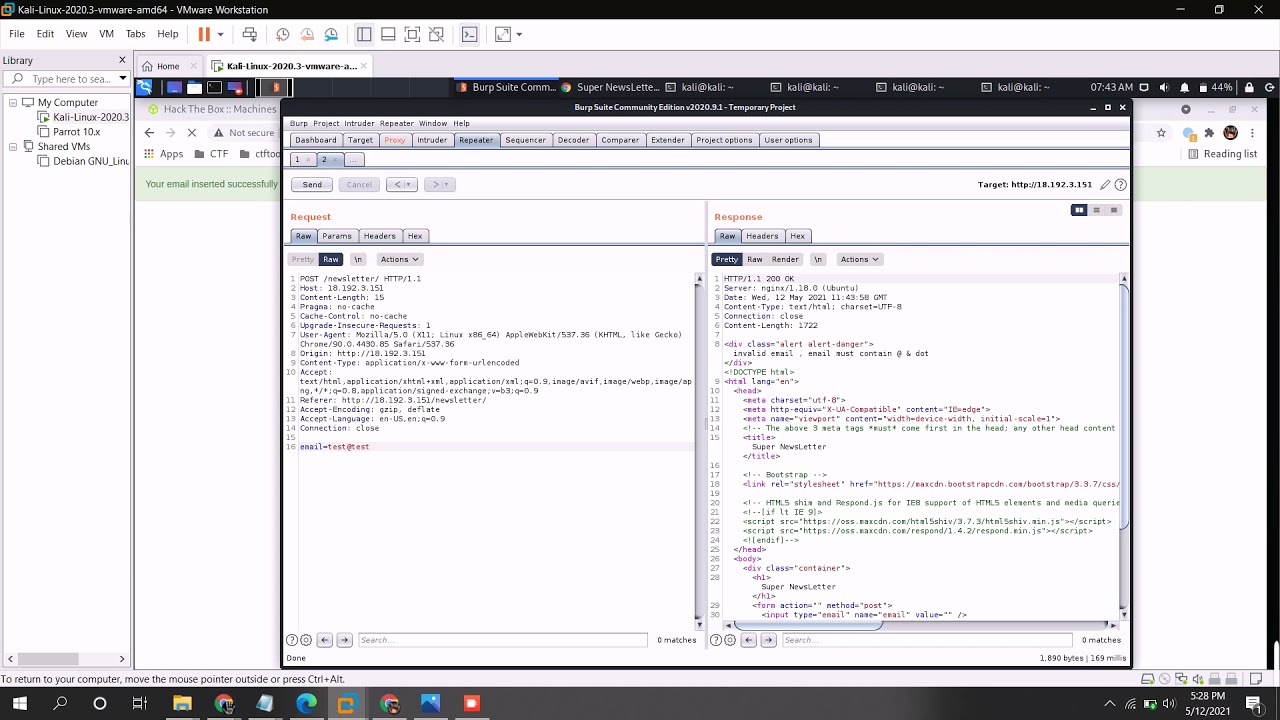Image resolution: width=1280 pixels, height=720 pixels.
Task: Select side-by-side split layout view
Action: (1079, 210)
